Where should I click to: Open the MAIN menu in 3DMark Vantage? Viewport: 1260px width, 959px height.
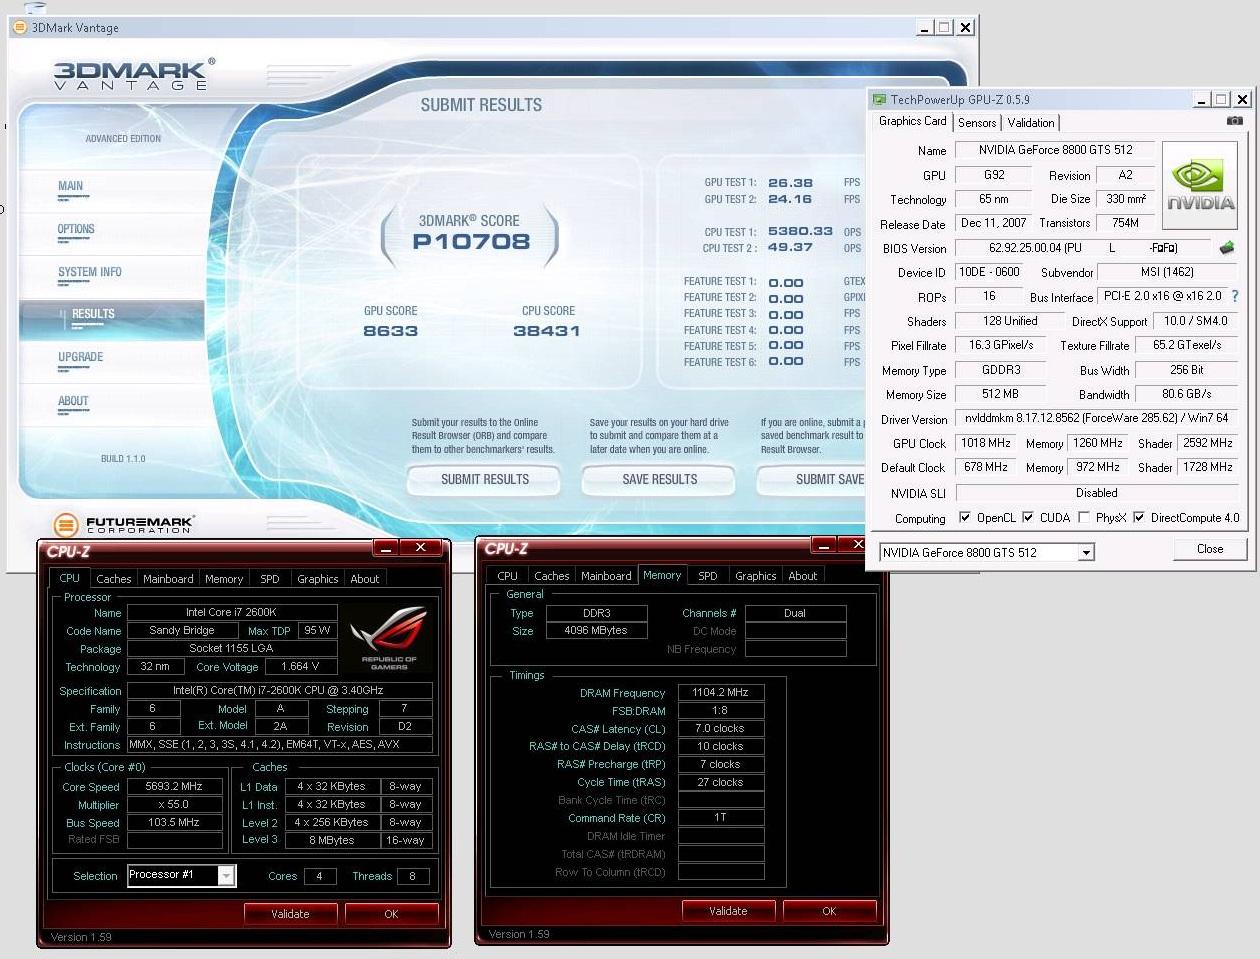tap(71, 186)
